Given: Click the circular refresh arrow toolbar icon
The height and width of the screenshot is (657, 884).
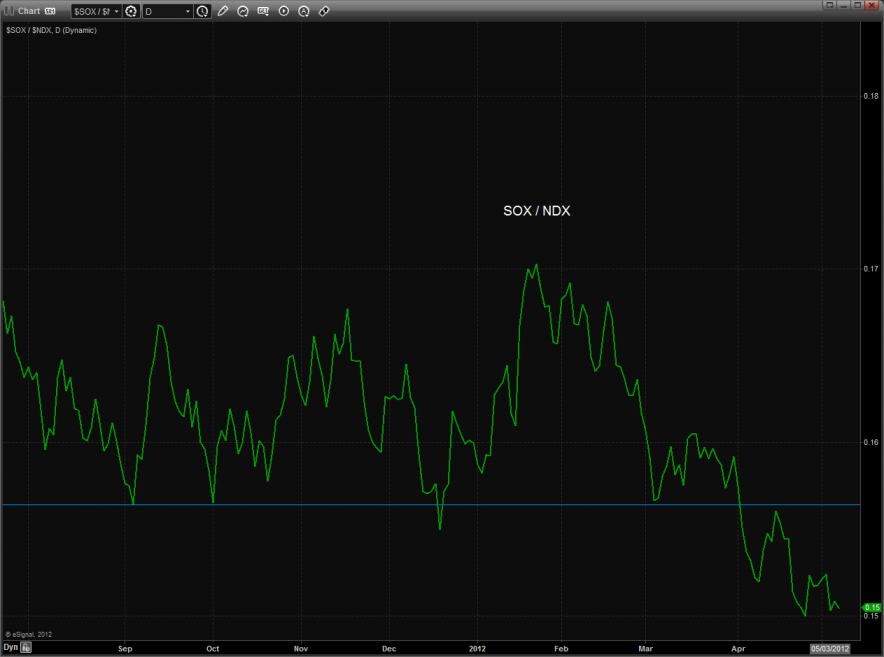Looking at the screenshot, I should pyautogui.click(x=243, y=11).
